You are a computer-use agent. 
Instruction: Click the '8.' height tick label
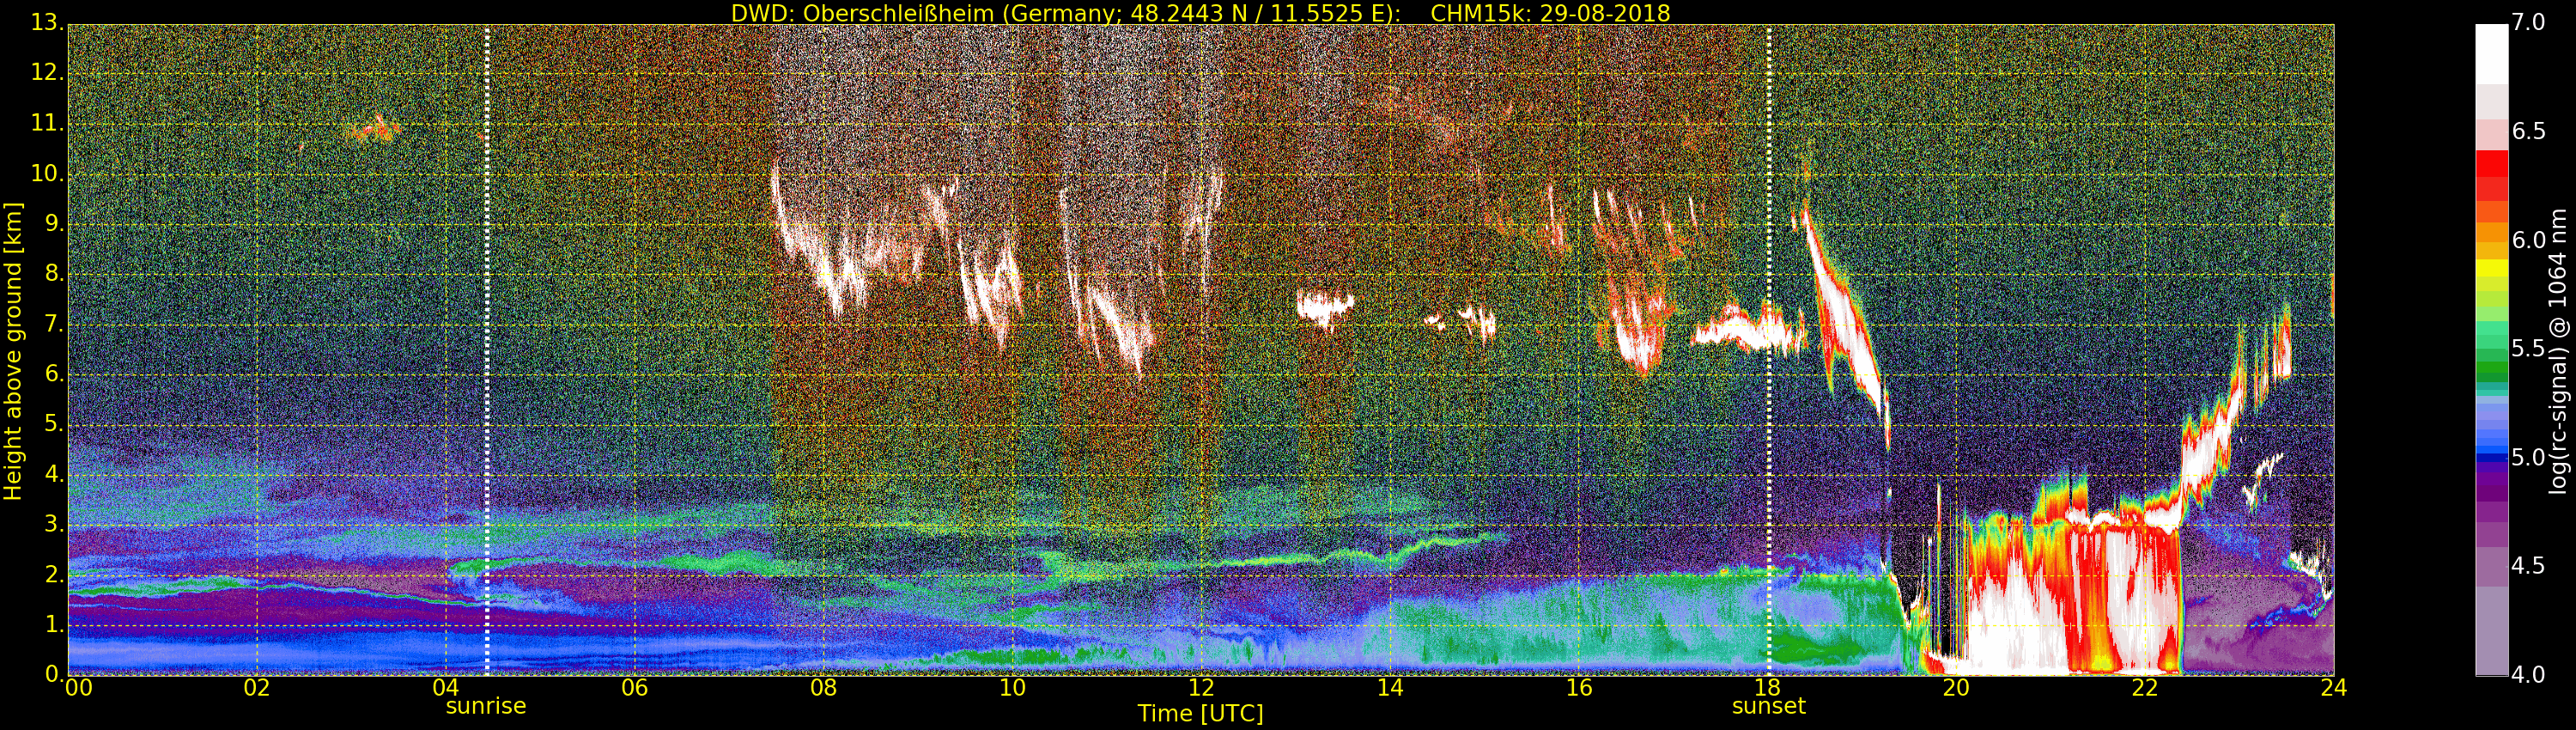54,273
